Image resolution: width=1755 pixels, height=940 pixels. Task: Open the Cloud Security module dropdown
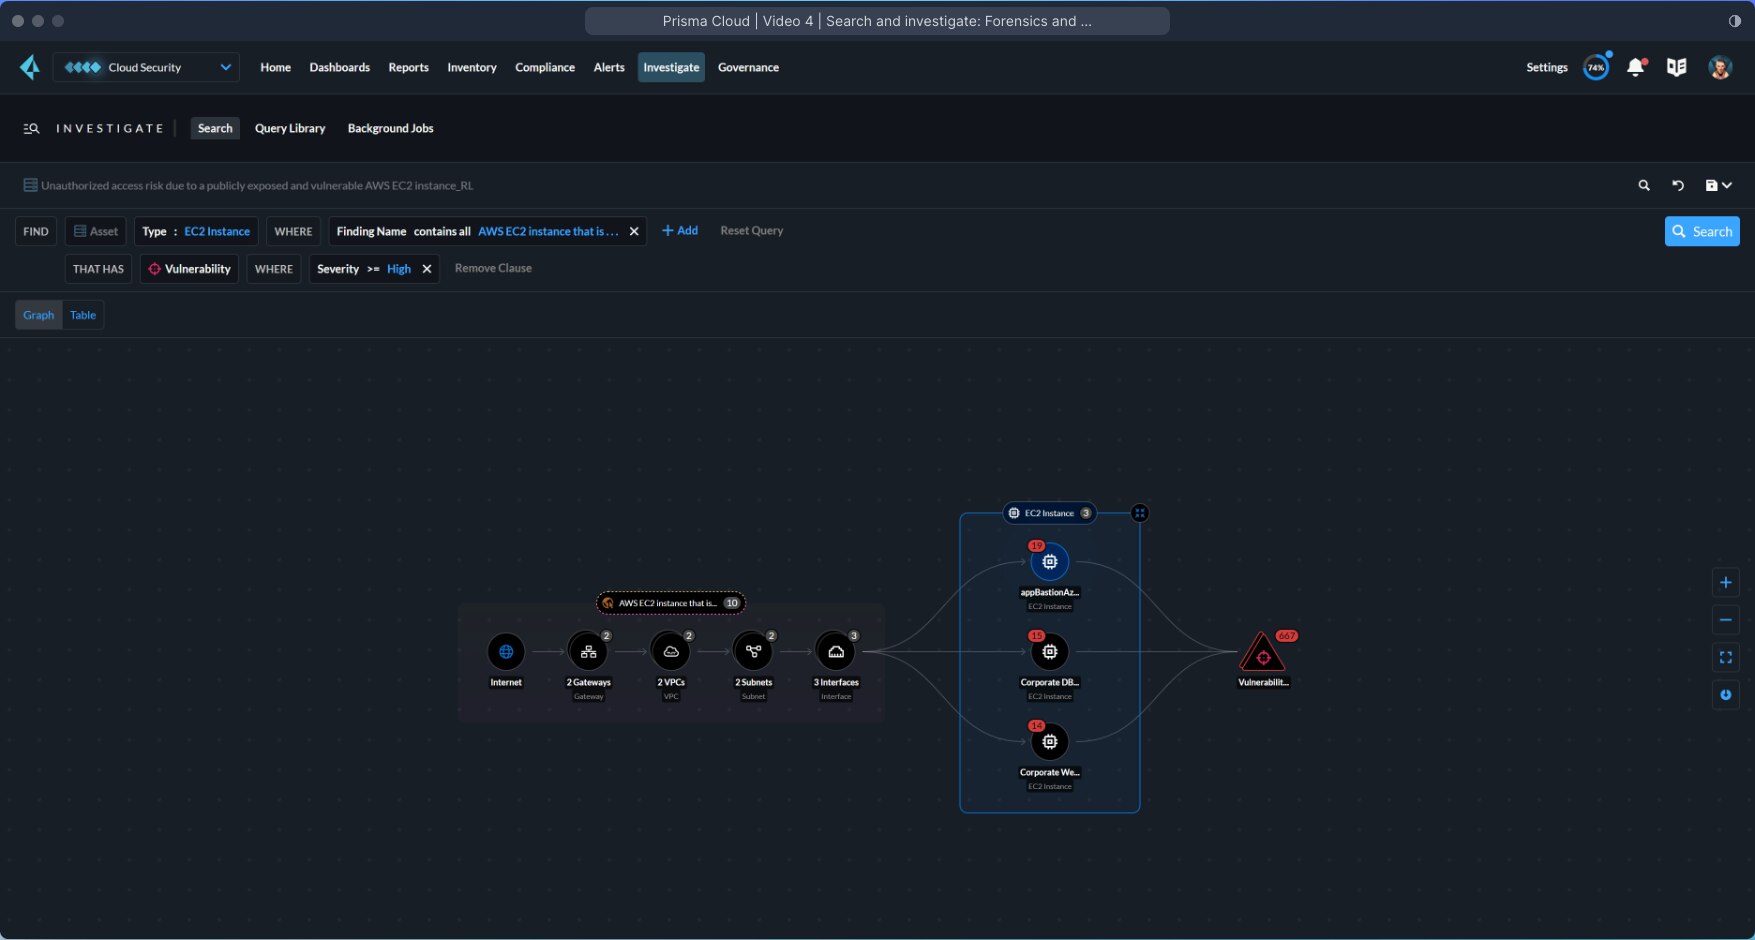coord(145,67)
